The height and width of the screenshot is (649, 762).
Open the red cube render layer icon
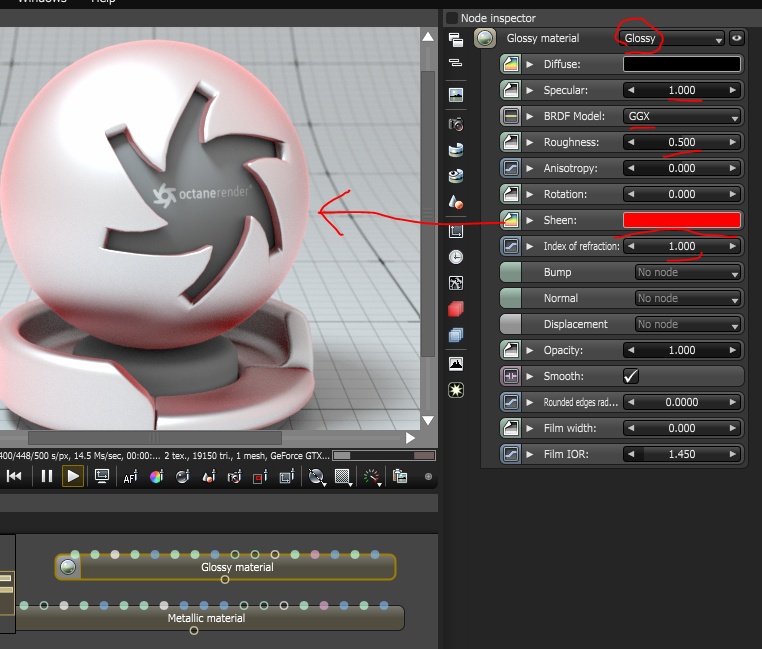pyautogui.click(x=456, y=309)
